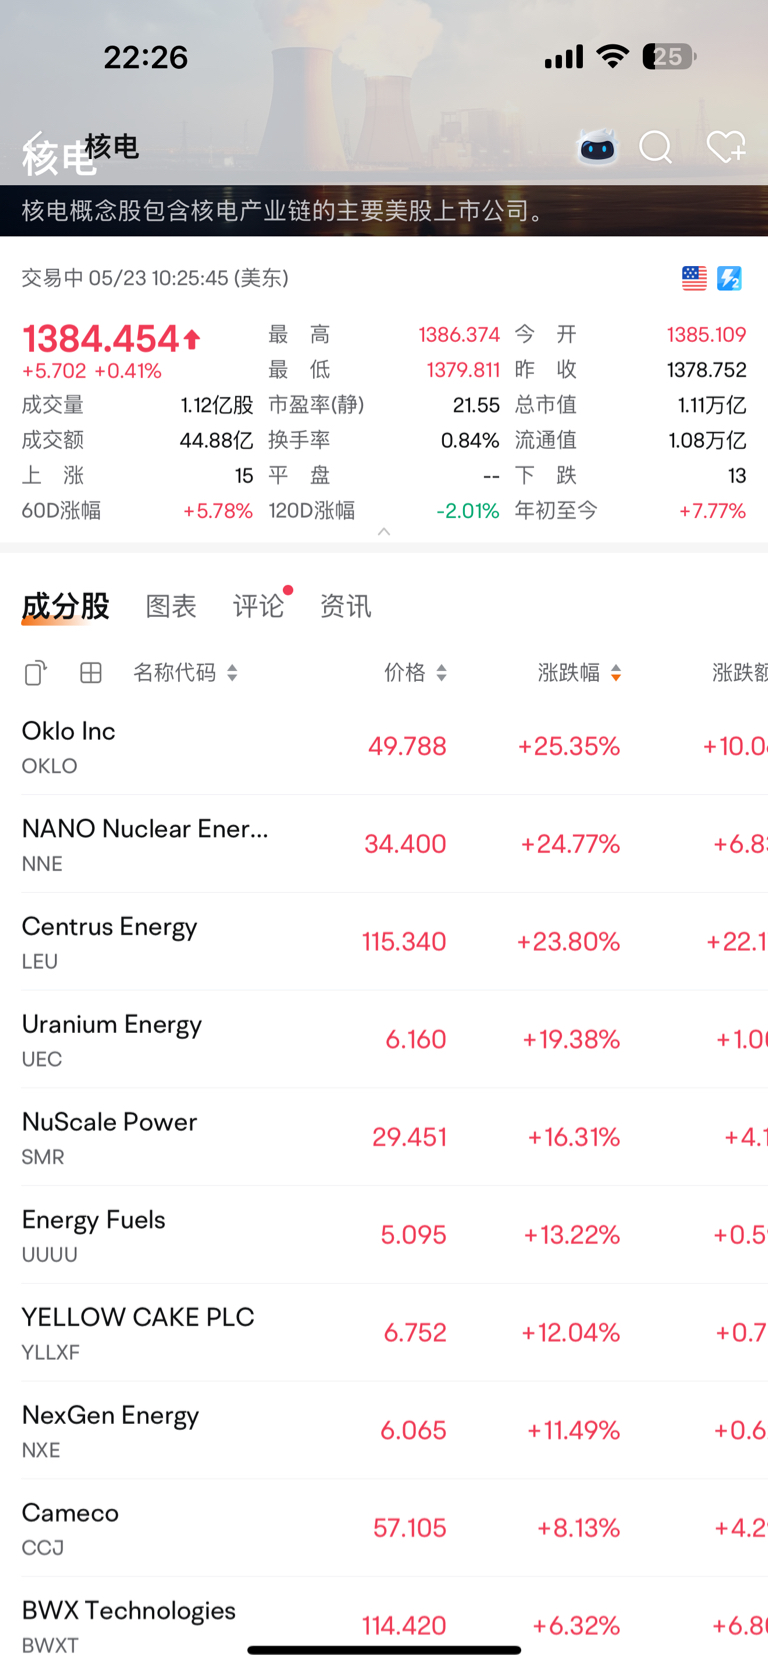This screenshot has width=768, height=1669.
Task: Sort list by 价格 column
Action: coord(416,673)
